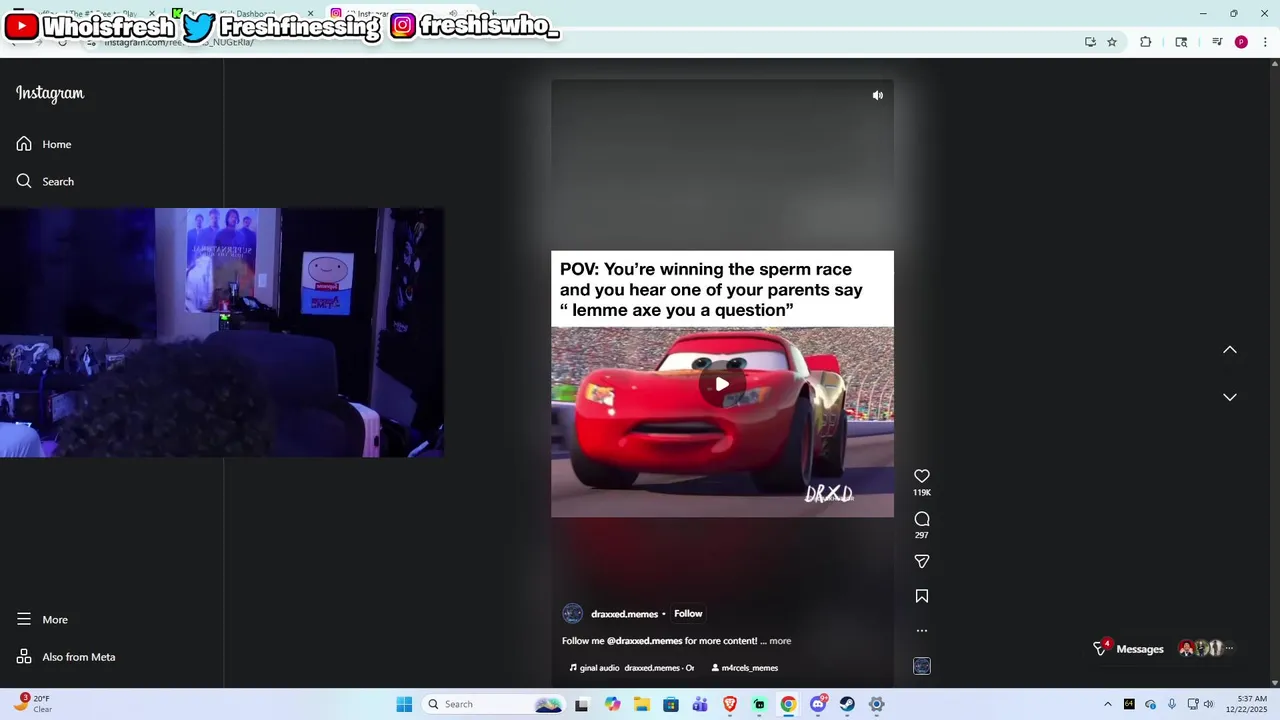Viewport: 1280px width, 720px height.
Task: Expand the caption with the more link
Action: (x=780, y=641)
